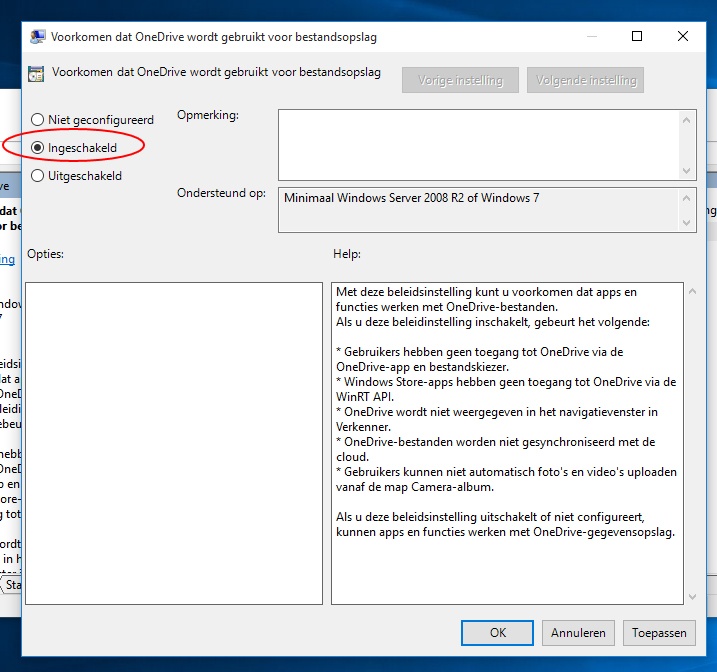Maximize the policy settings window
The image size is (717, 672).
pos(637,36)
